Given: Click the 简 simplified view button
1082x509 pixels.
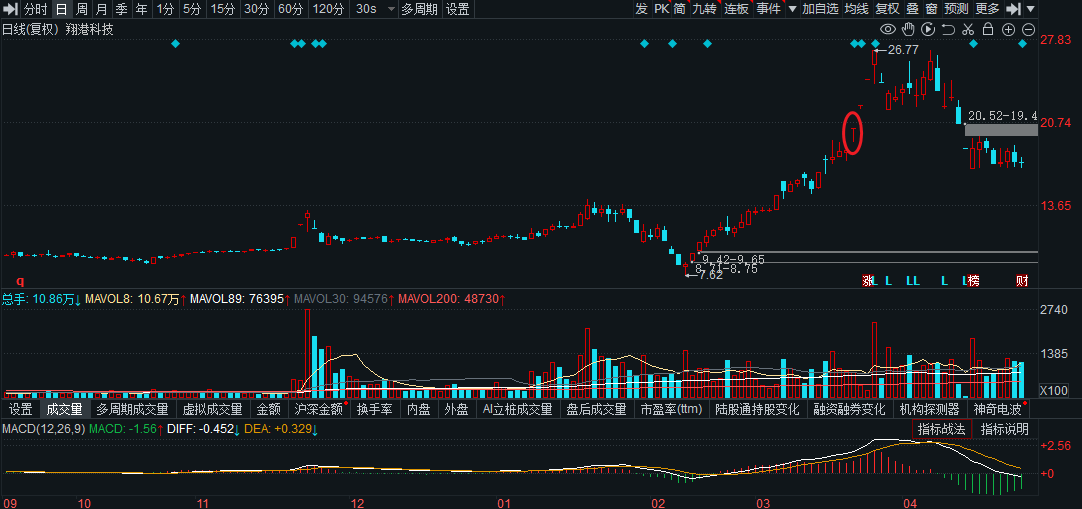Looking at the screenshot, I should (x=680, y=9).
